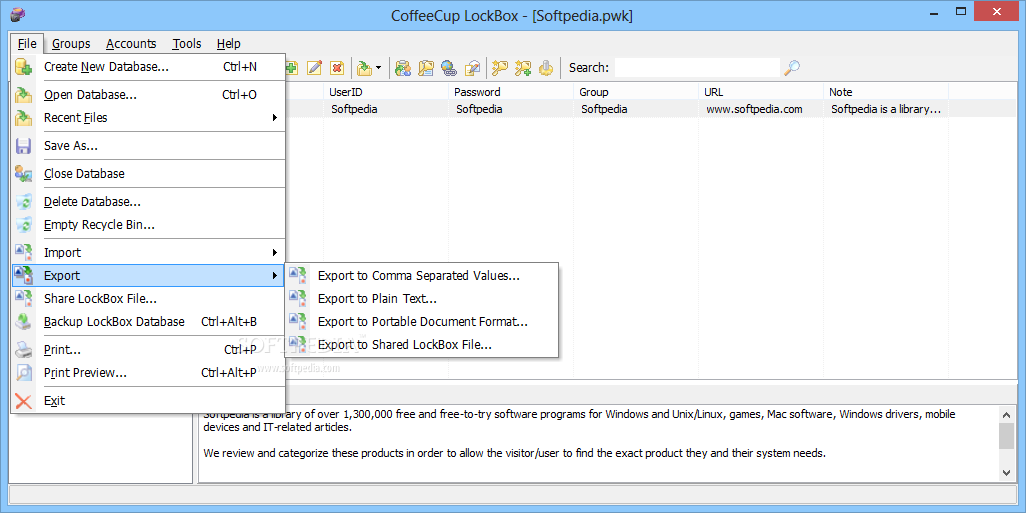Choose Print Preview entry
This screenshot has width=1026, height=513.
point(149,373)
